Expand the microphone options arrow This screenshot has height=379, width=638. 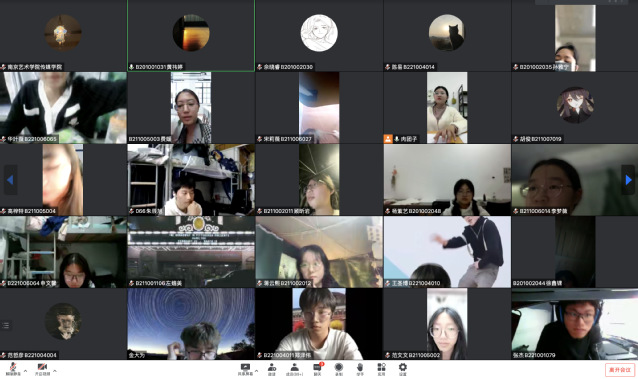(x=26, y=371)
